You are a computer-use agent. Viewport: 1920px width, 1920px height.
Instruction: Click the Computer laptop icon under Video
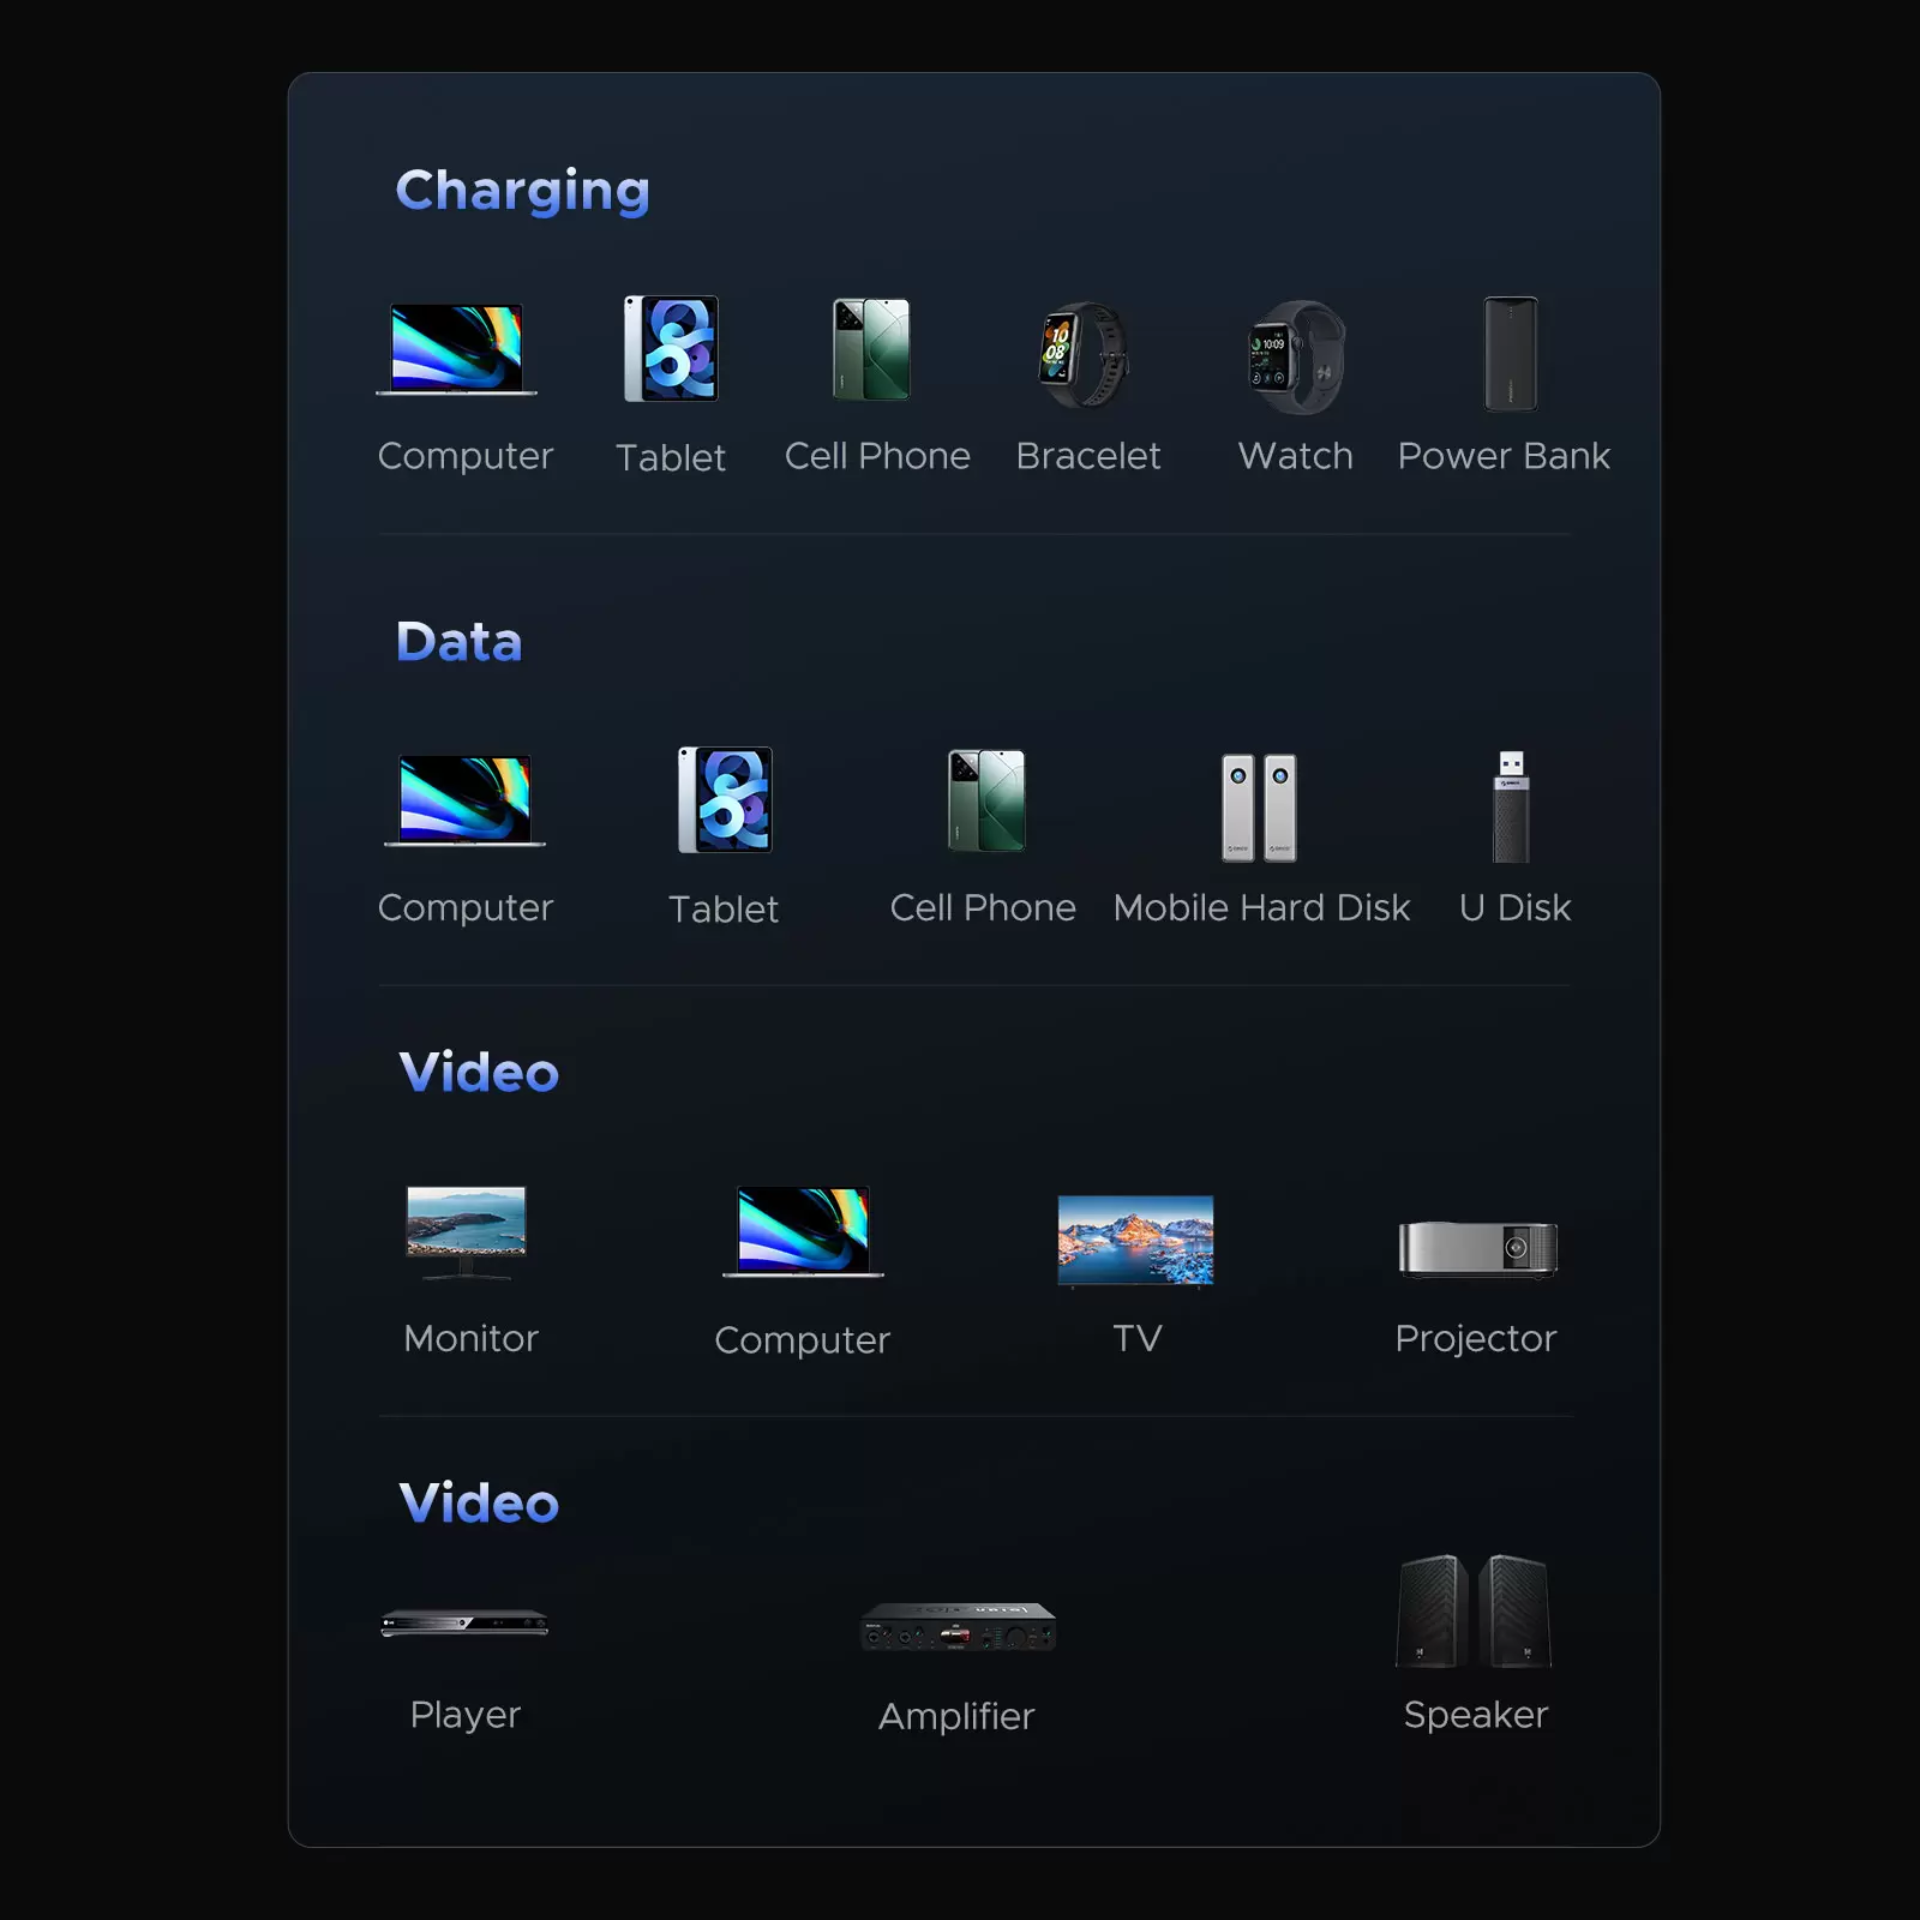(x=803, y=1231)
